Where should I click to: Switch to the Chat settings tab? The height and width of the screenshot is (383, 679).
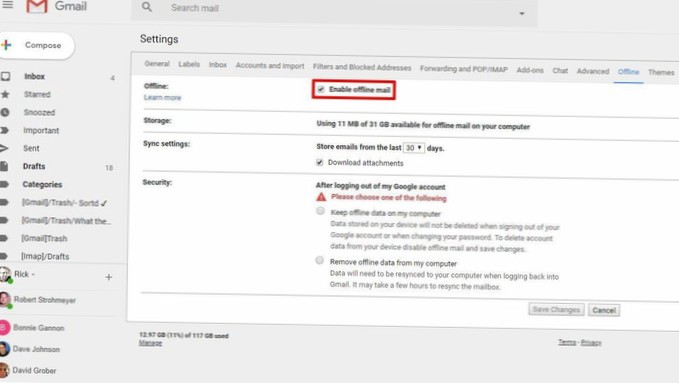click(x=560, y=71)
